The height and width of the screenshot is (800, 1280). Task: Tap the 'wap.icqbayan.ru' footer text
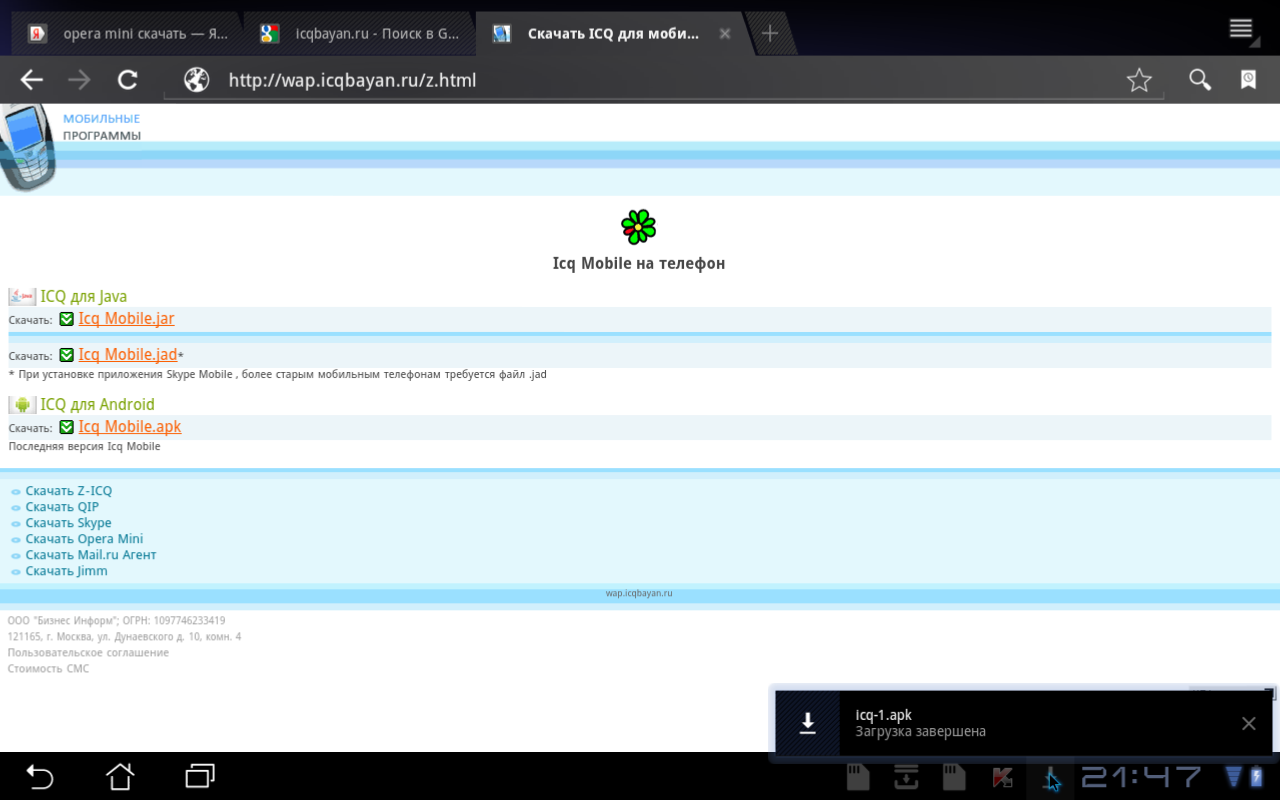click(x=639, y=593)
